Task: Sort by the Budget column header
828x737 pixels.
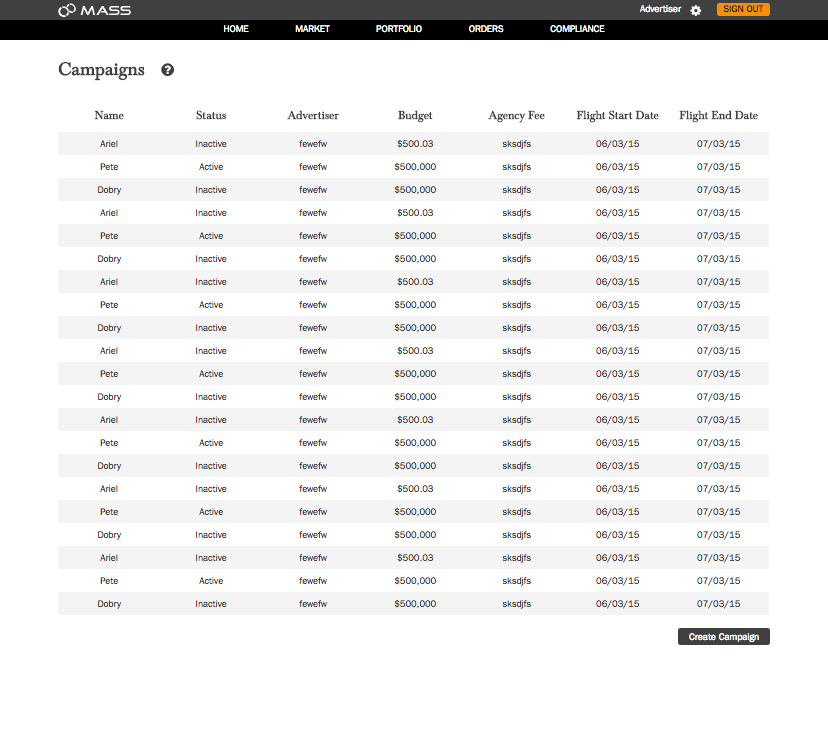Action: point(415,116)
